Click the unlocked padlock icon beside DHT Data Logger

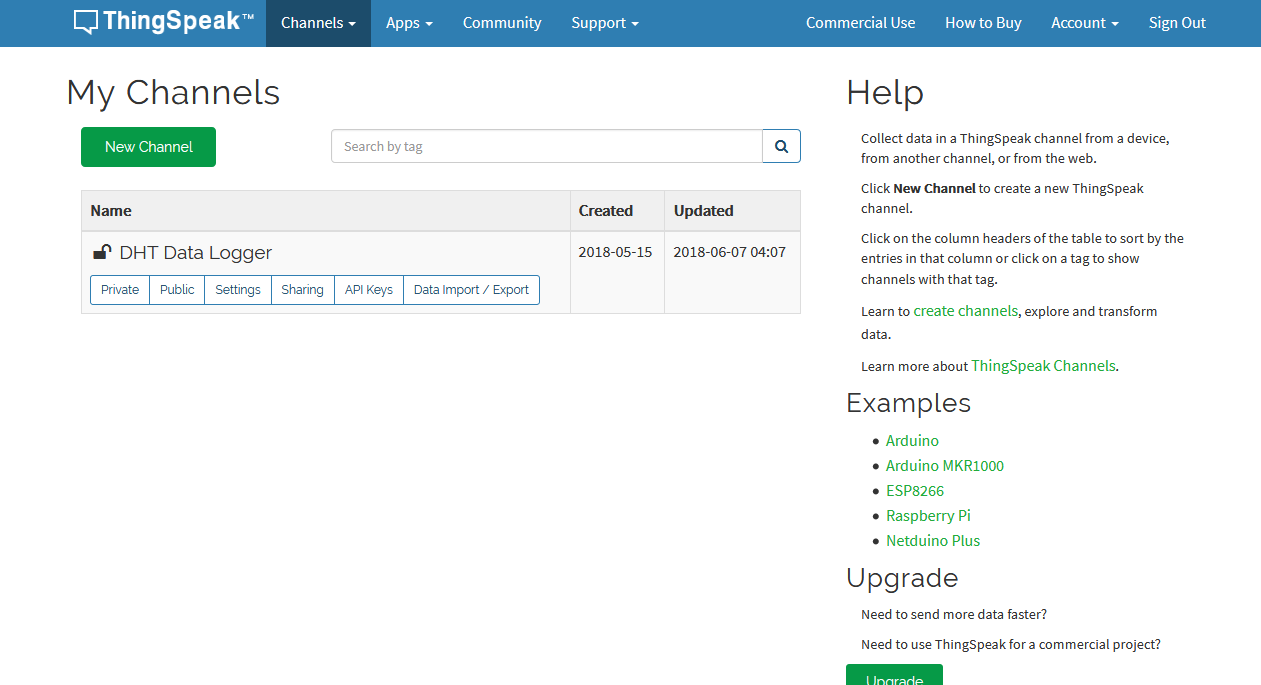tap(102, 252)
